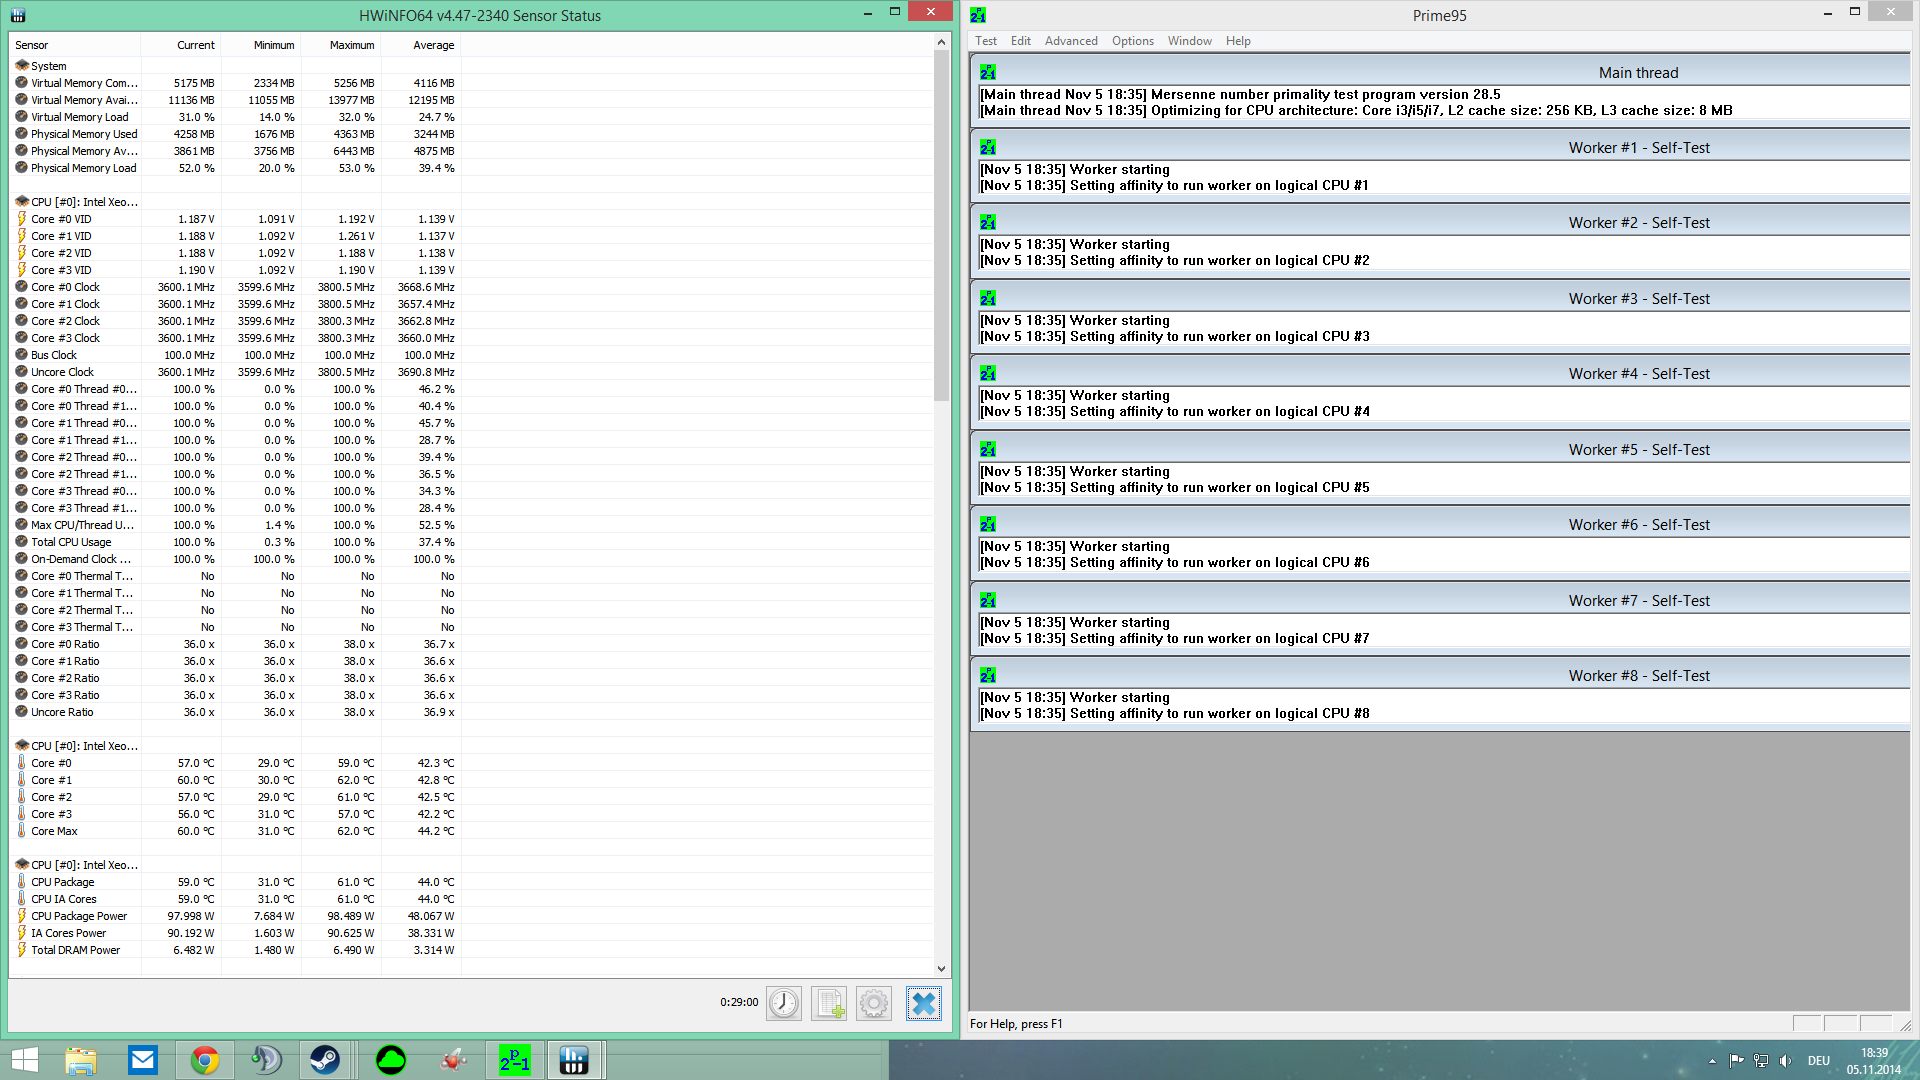Click the Worker #8 - Self-Test title bar

click(x=1638, y=676)
